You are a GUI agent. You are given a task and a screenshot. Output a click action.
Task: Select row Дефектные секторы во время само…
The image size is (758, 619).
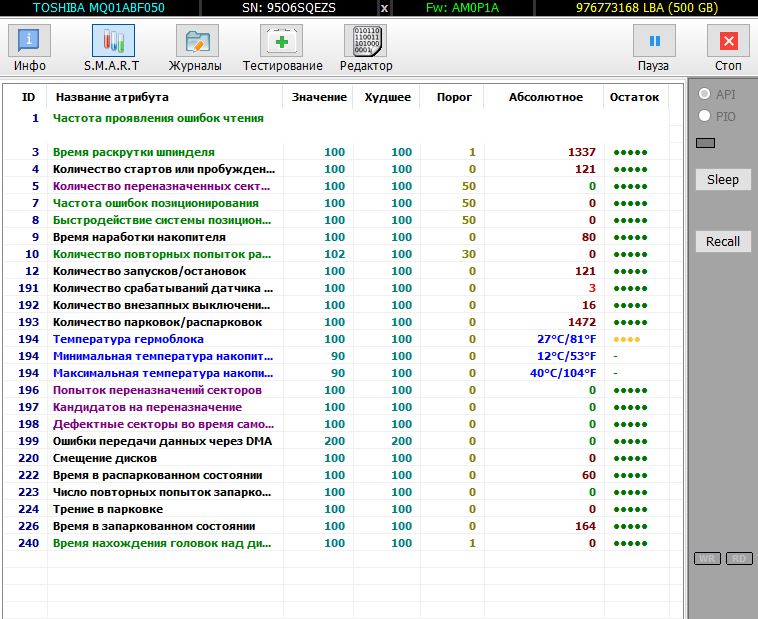click(336, 424)
